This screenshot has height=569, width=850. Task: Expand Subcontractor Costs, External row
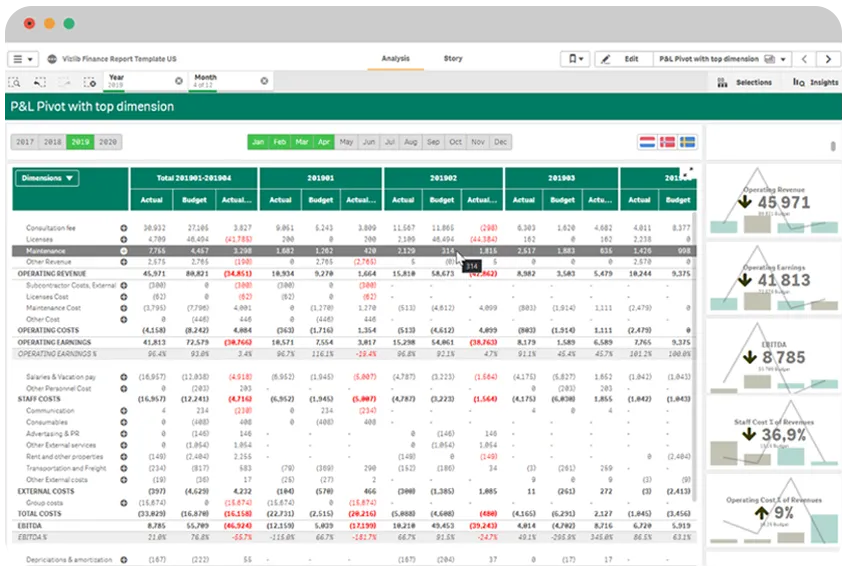(x=124, y=286)
